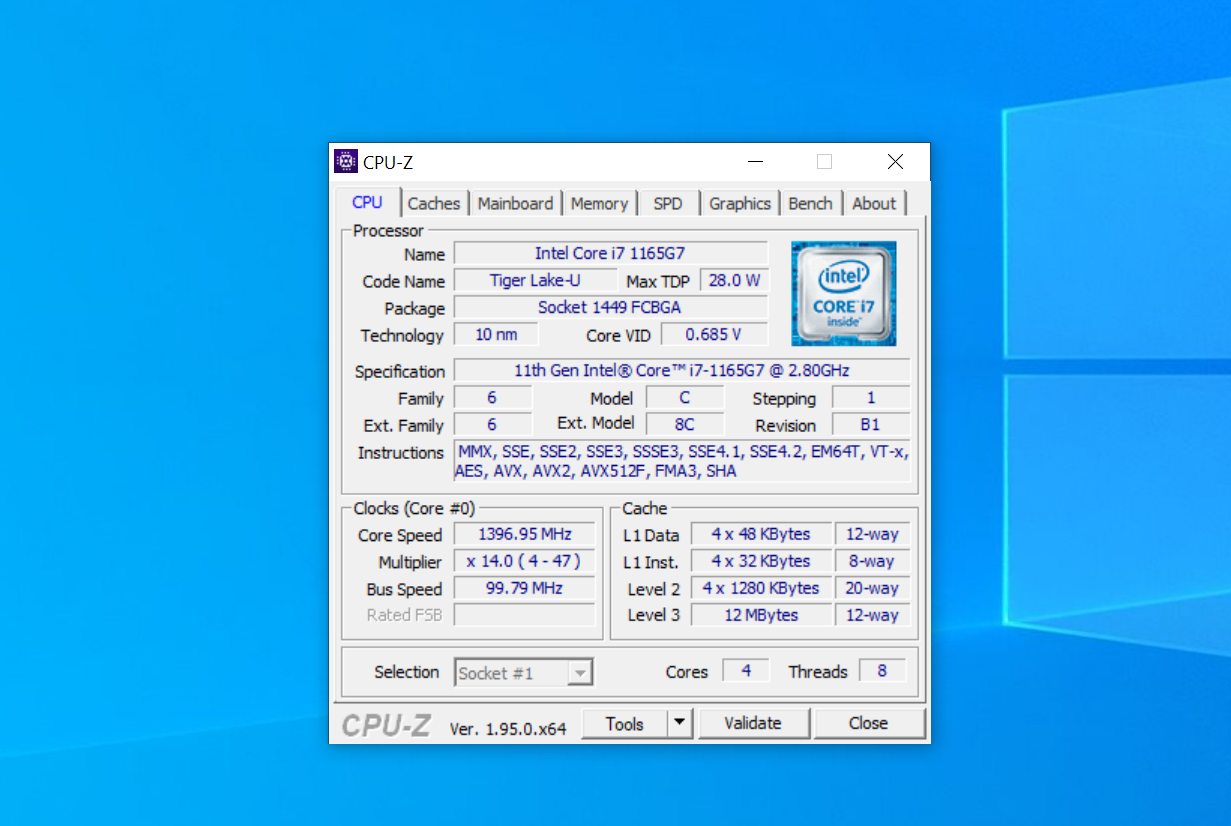This screenshot has height=826, width=1231.
Task: Open the SPD tab
Action: 668,203
